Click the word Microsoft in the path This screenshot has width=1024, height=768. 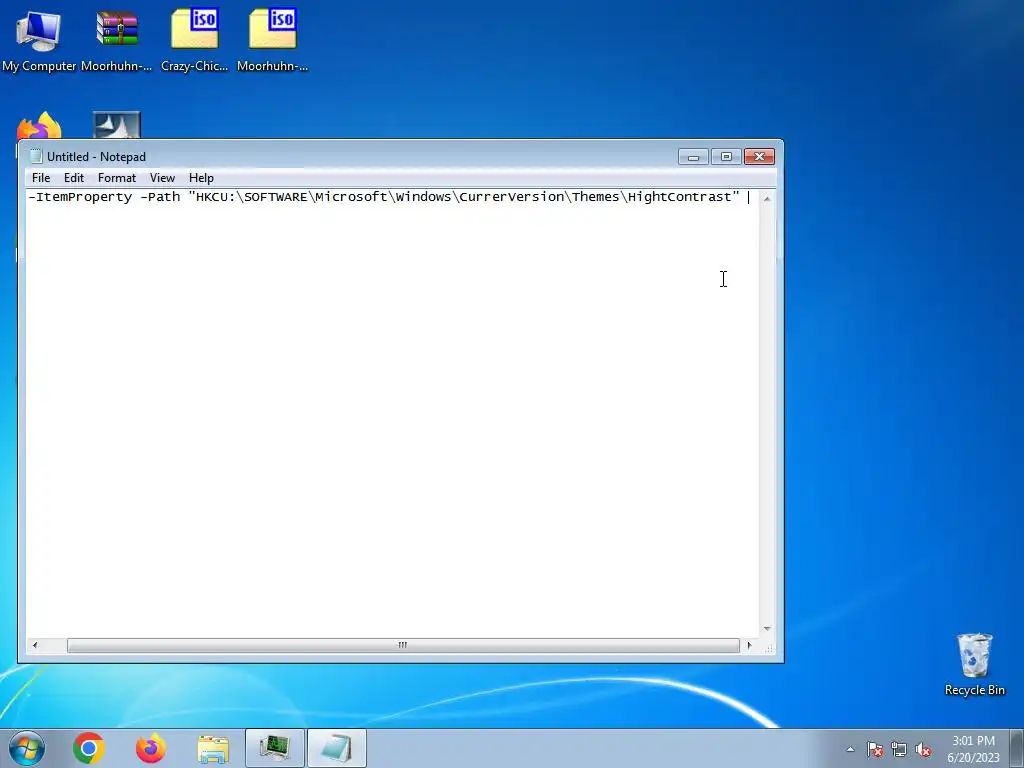[351, 197]
